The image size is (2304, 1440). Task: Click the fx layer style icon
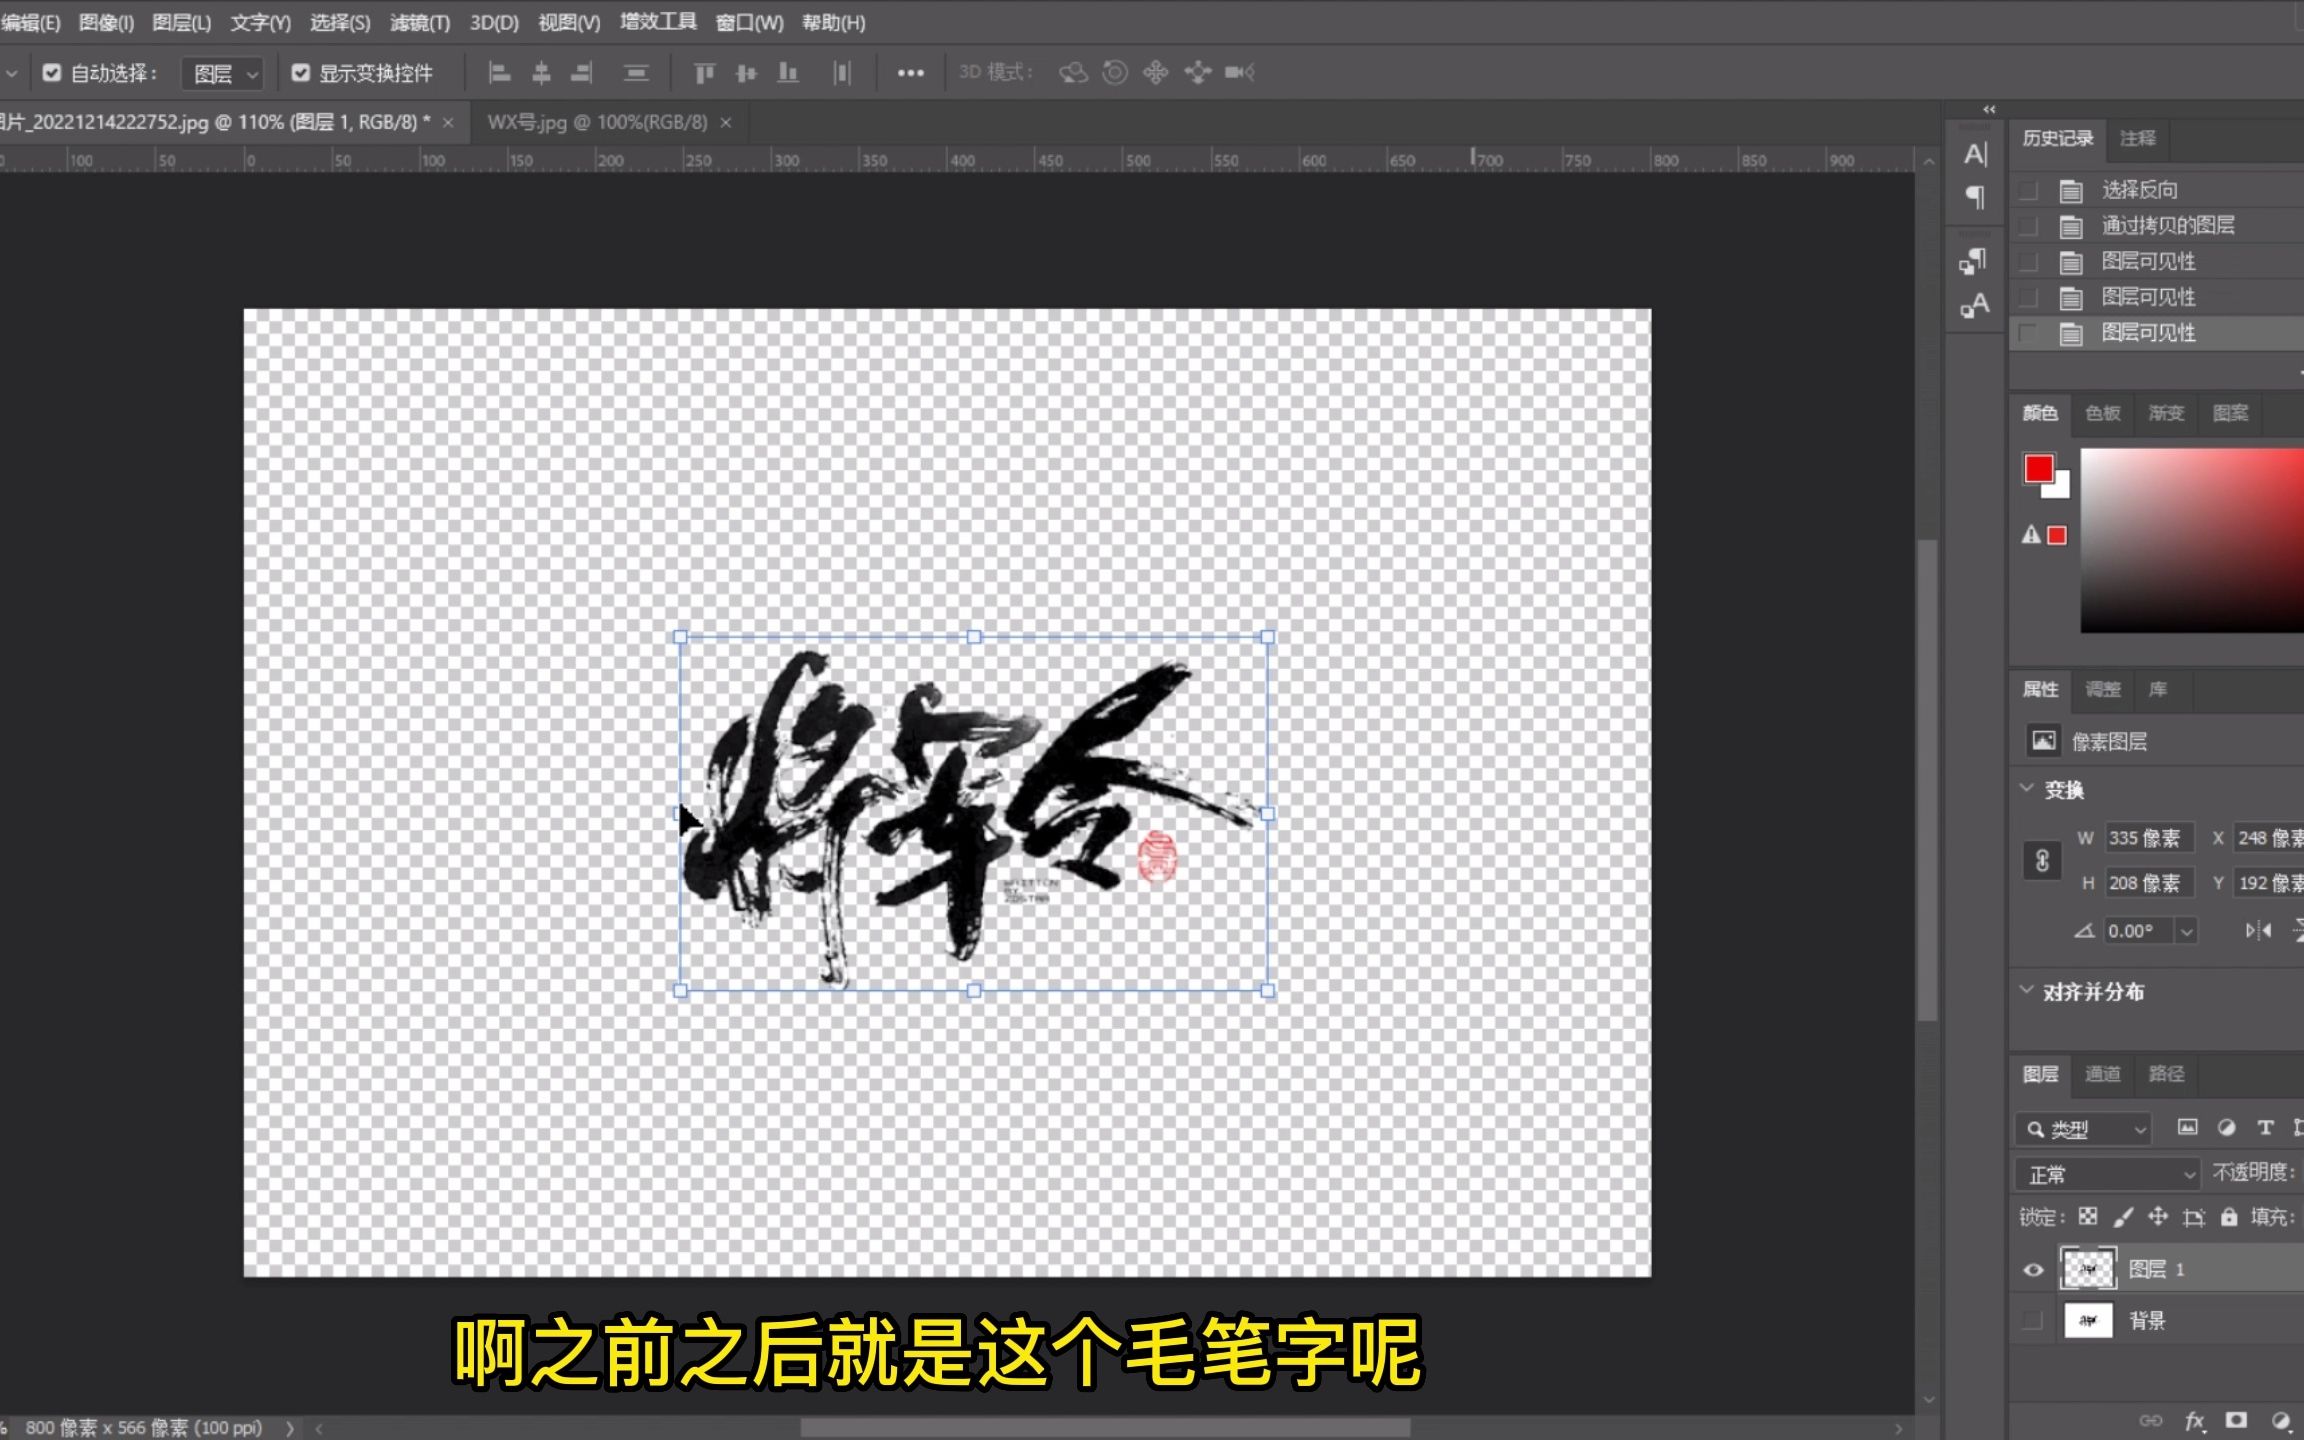tap(2195, 1421)
